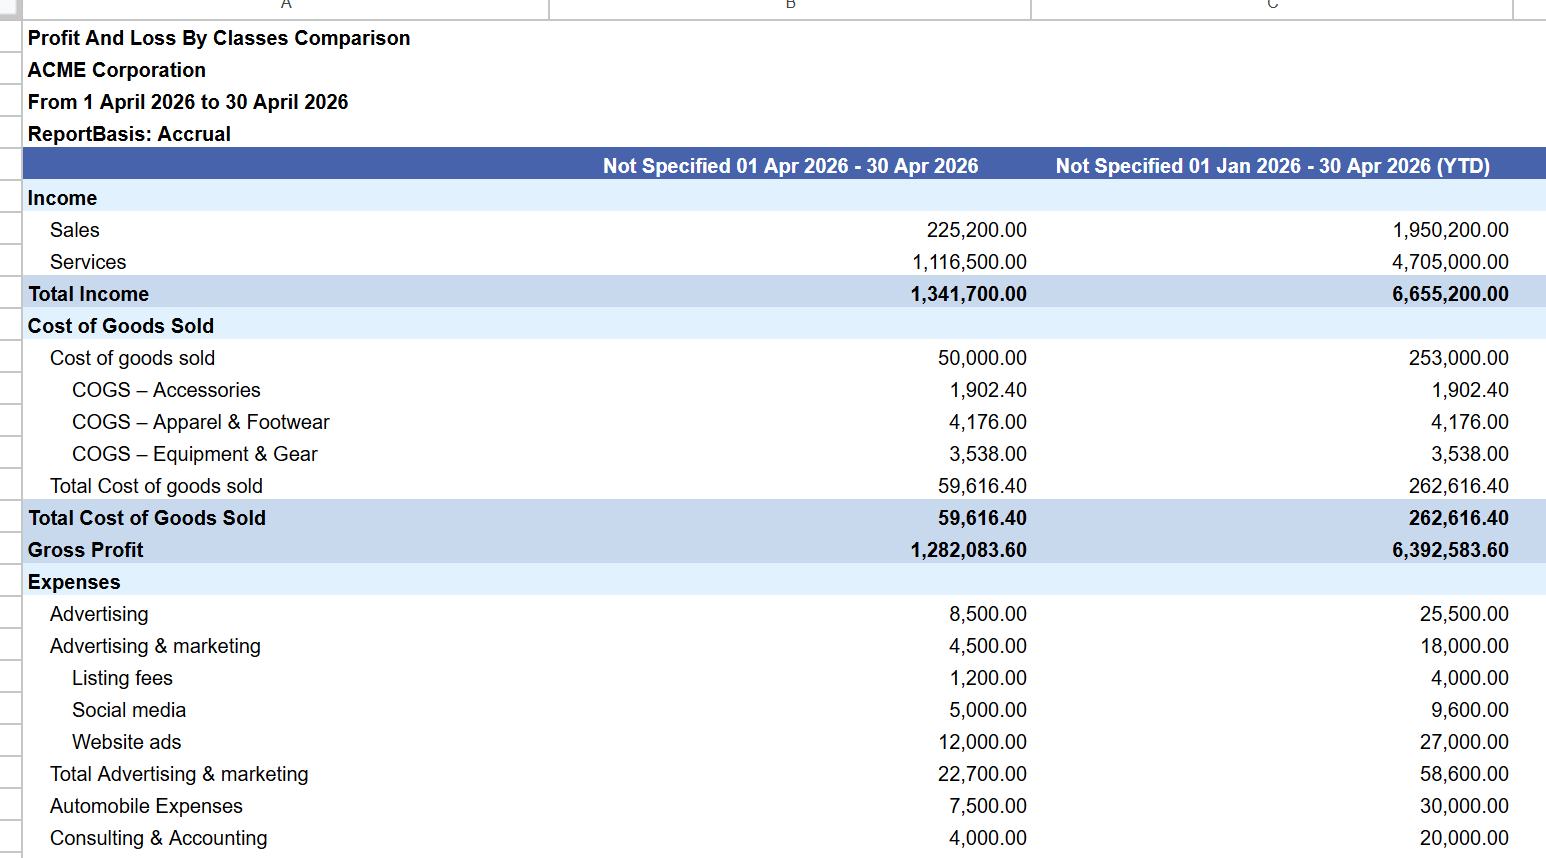Click Total Income YTD value 6,655,200.00
The image size is (1546, 858).
coord(1450,294)
